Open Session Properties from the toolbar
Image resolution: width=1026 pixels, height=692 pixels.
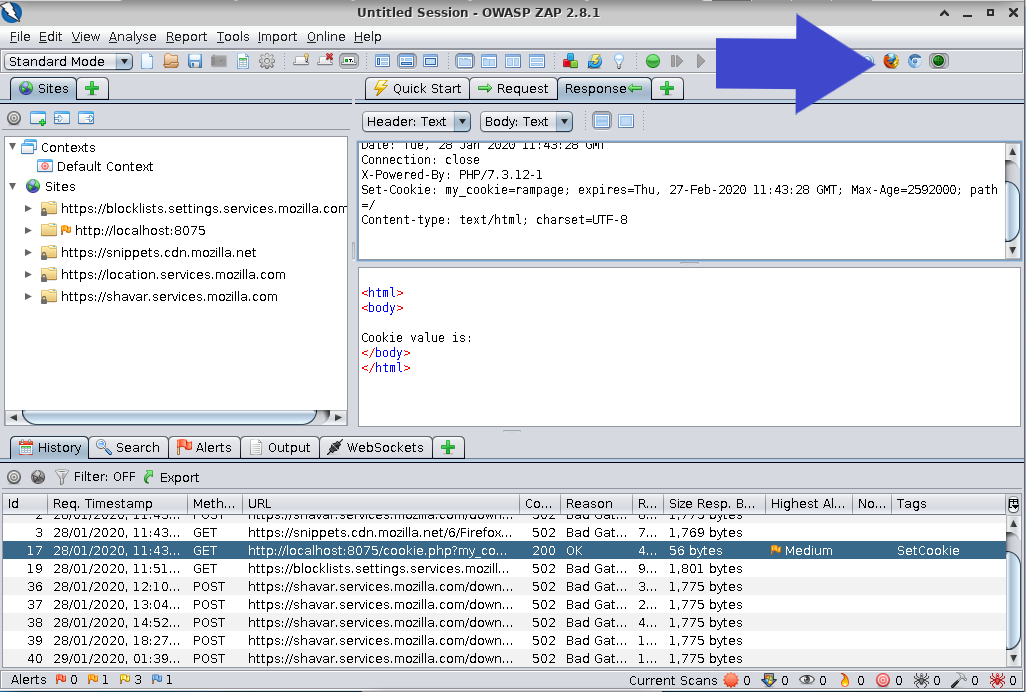(243, 61)
